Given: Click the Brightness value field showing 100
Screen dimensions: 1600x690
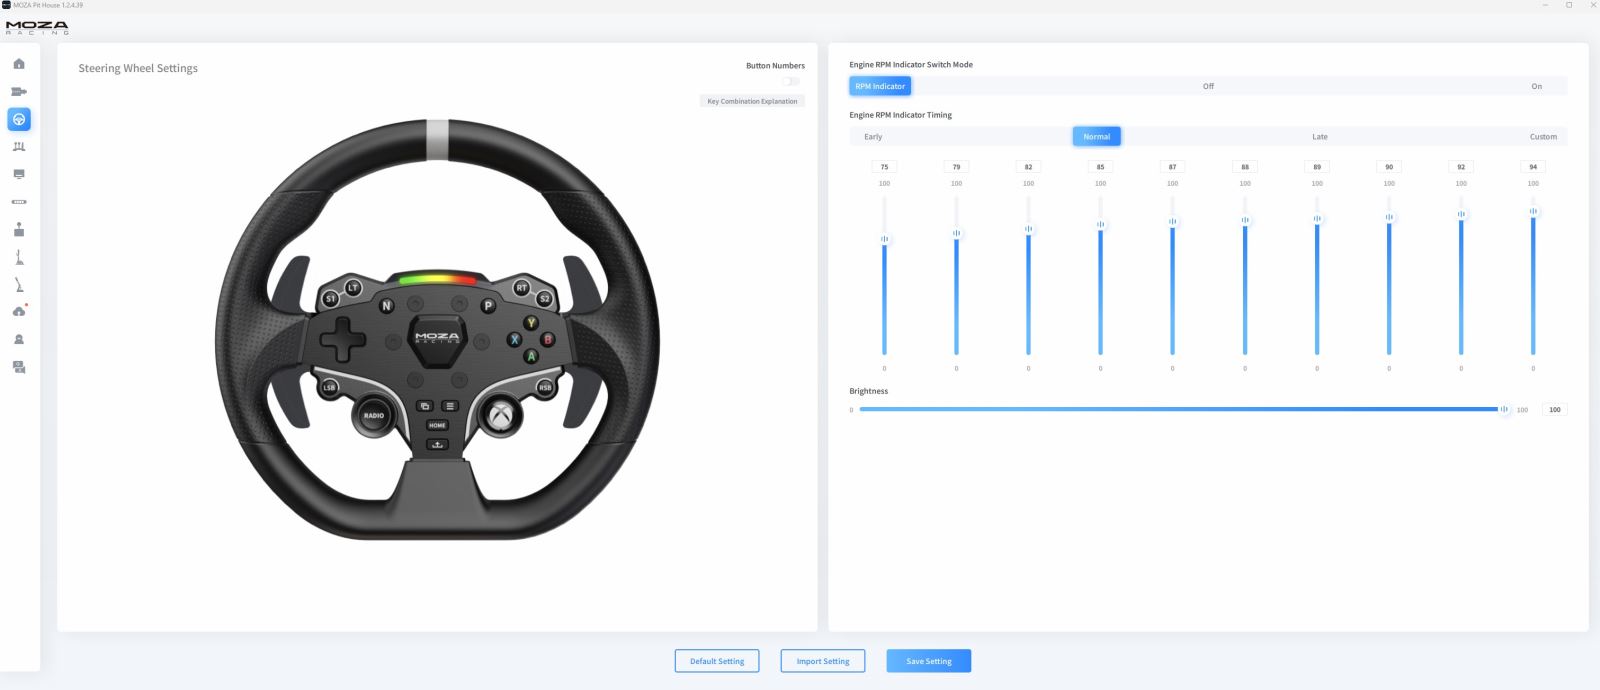Looking at the screenshot, I should pos(1554,409).
